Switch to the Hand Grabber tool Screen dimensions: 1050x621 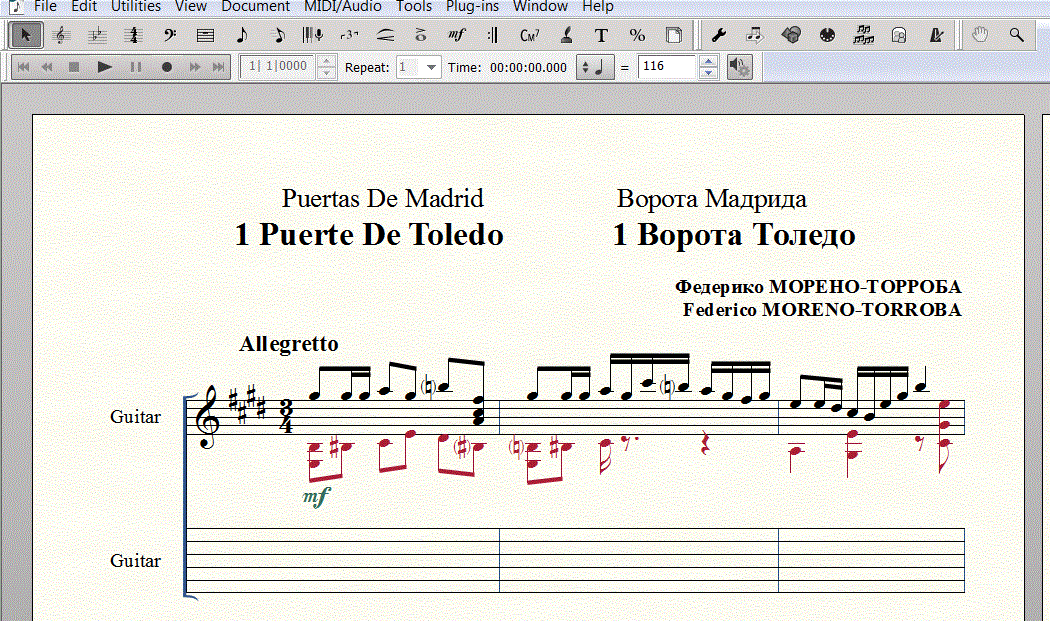[x=980, y=35]
